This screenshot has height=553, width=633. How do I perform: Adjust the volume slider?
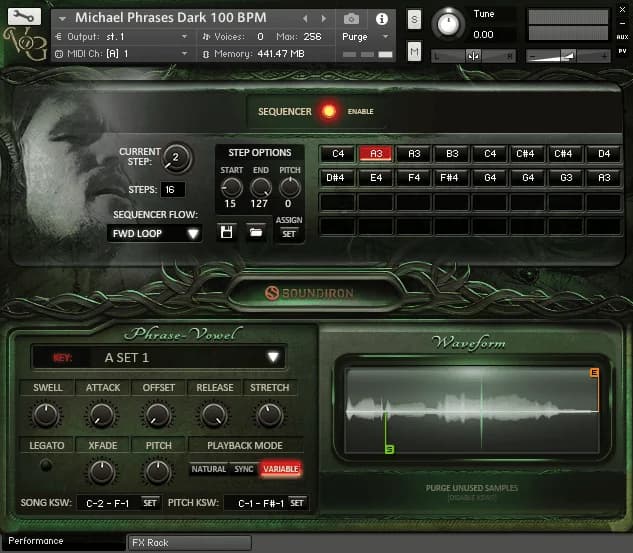pyautogui.click(x=568, y=56)
